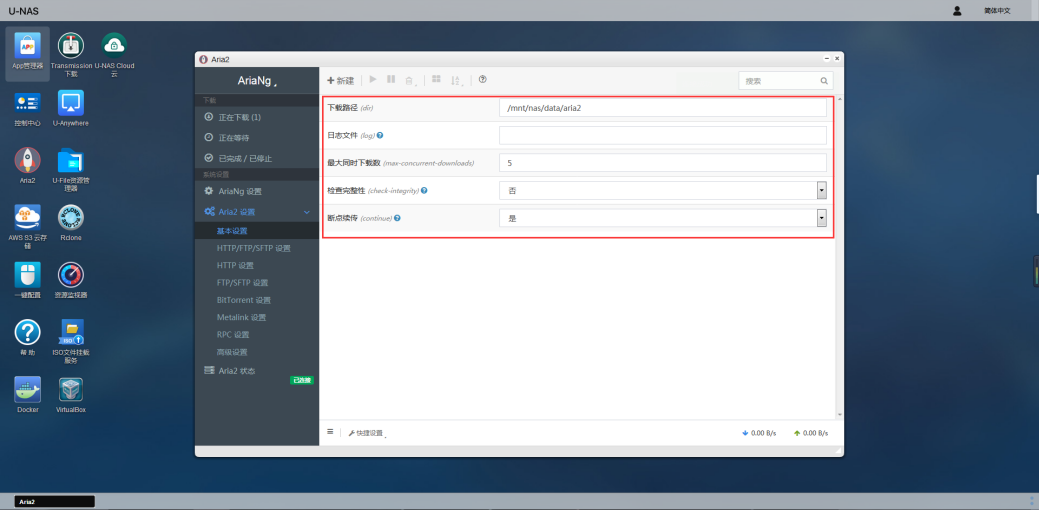Open AriaNg 设置 page

pyautogui.click(x=256, y=191)
